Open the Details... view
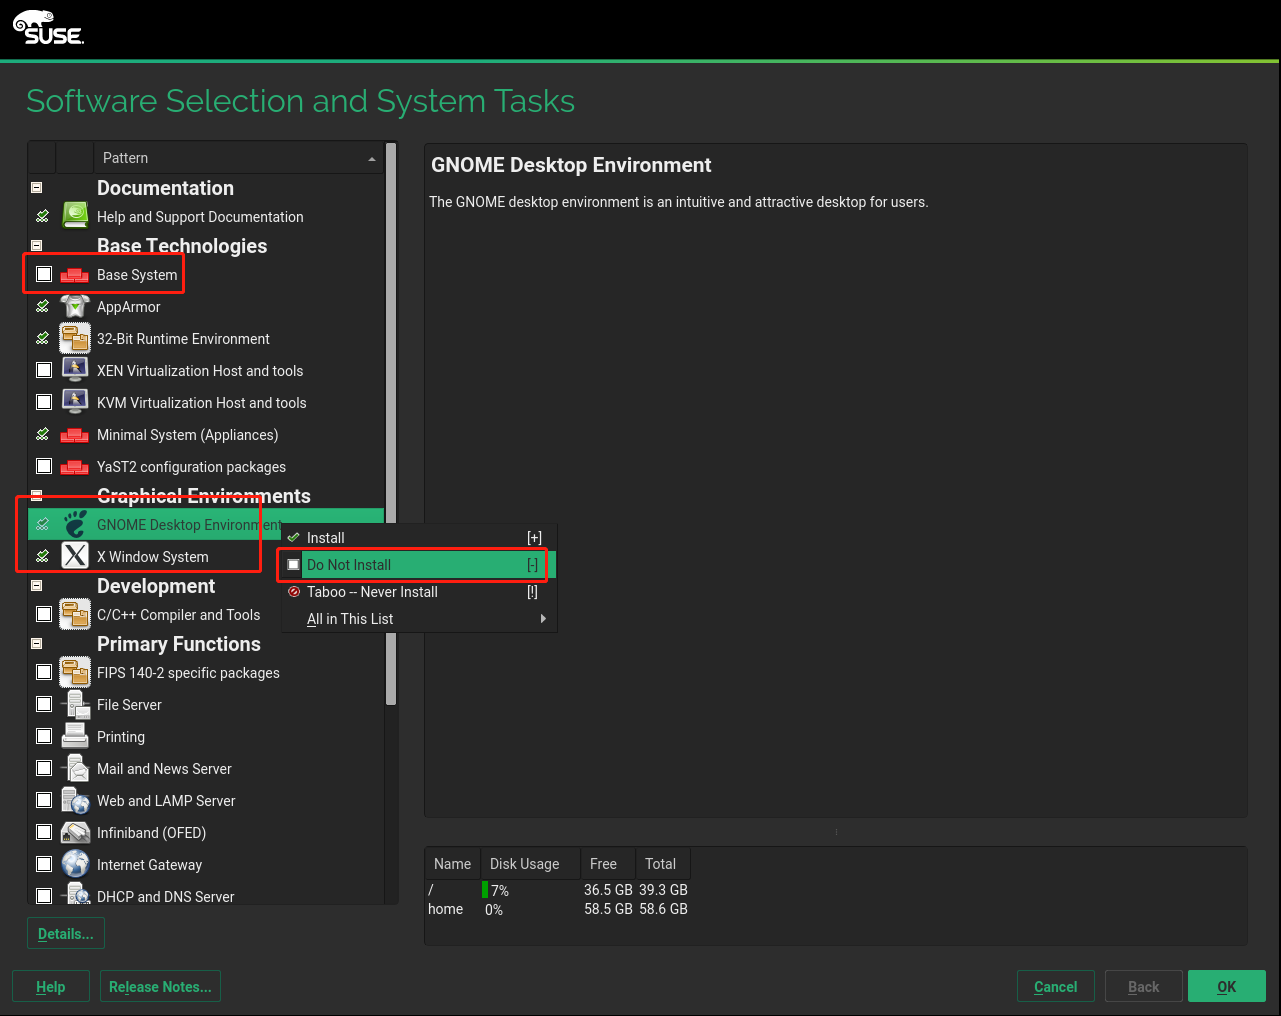1281x1016 pixels. click(66, 934)
